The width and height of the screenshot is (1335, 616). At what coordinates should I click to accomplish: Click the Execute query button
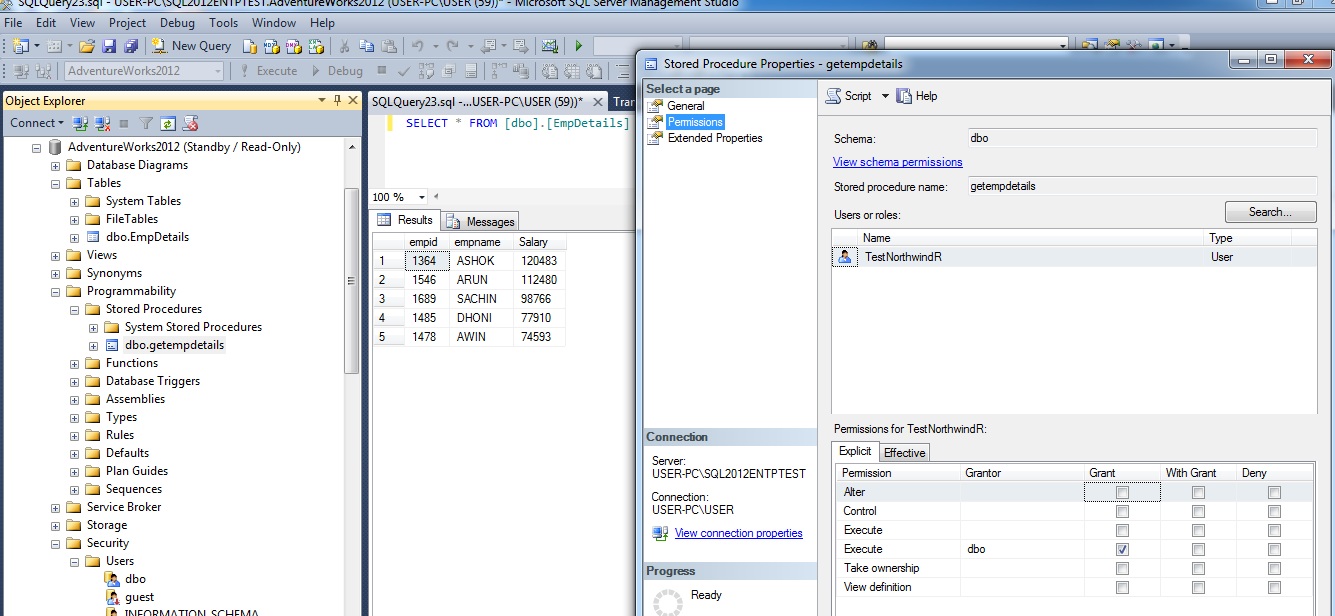268,71
